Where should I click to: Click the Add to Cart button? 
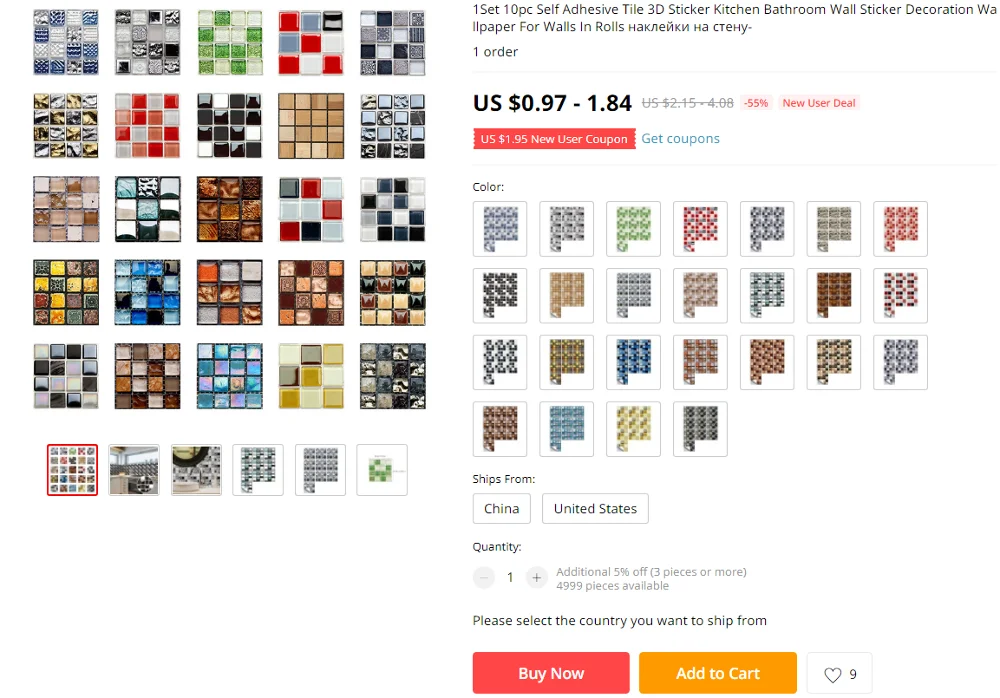(717, 673)
